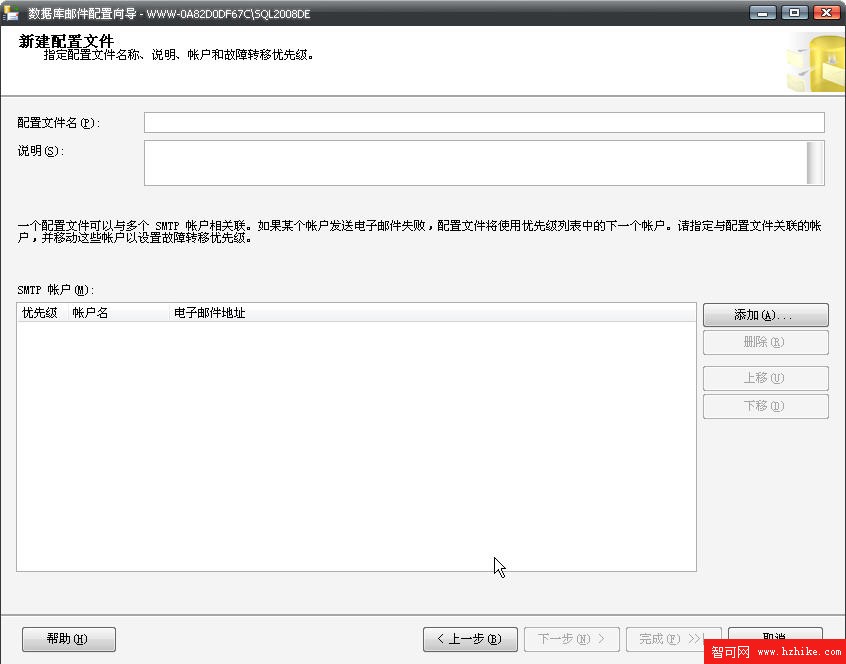Click the description box scrollbar

[816, 163]
